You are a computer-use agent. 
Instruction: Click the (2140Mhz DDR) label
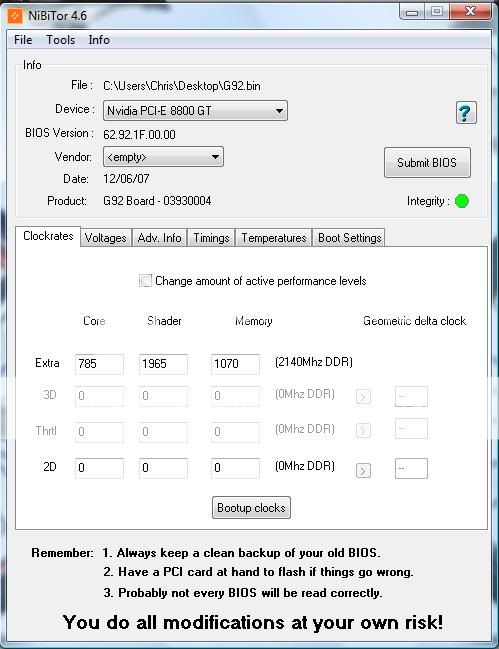(314, 362)
